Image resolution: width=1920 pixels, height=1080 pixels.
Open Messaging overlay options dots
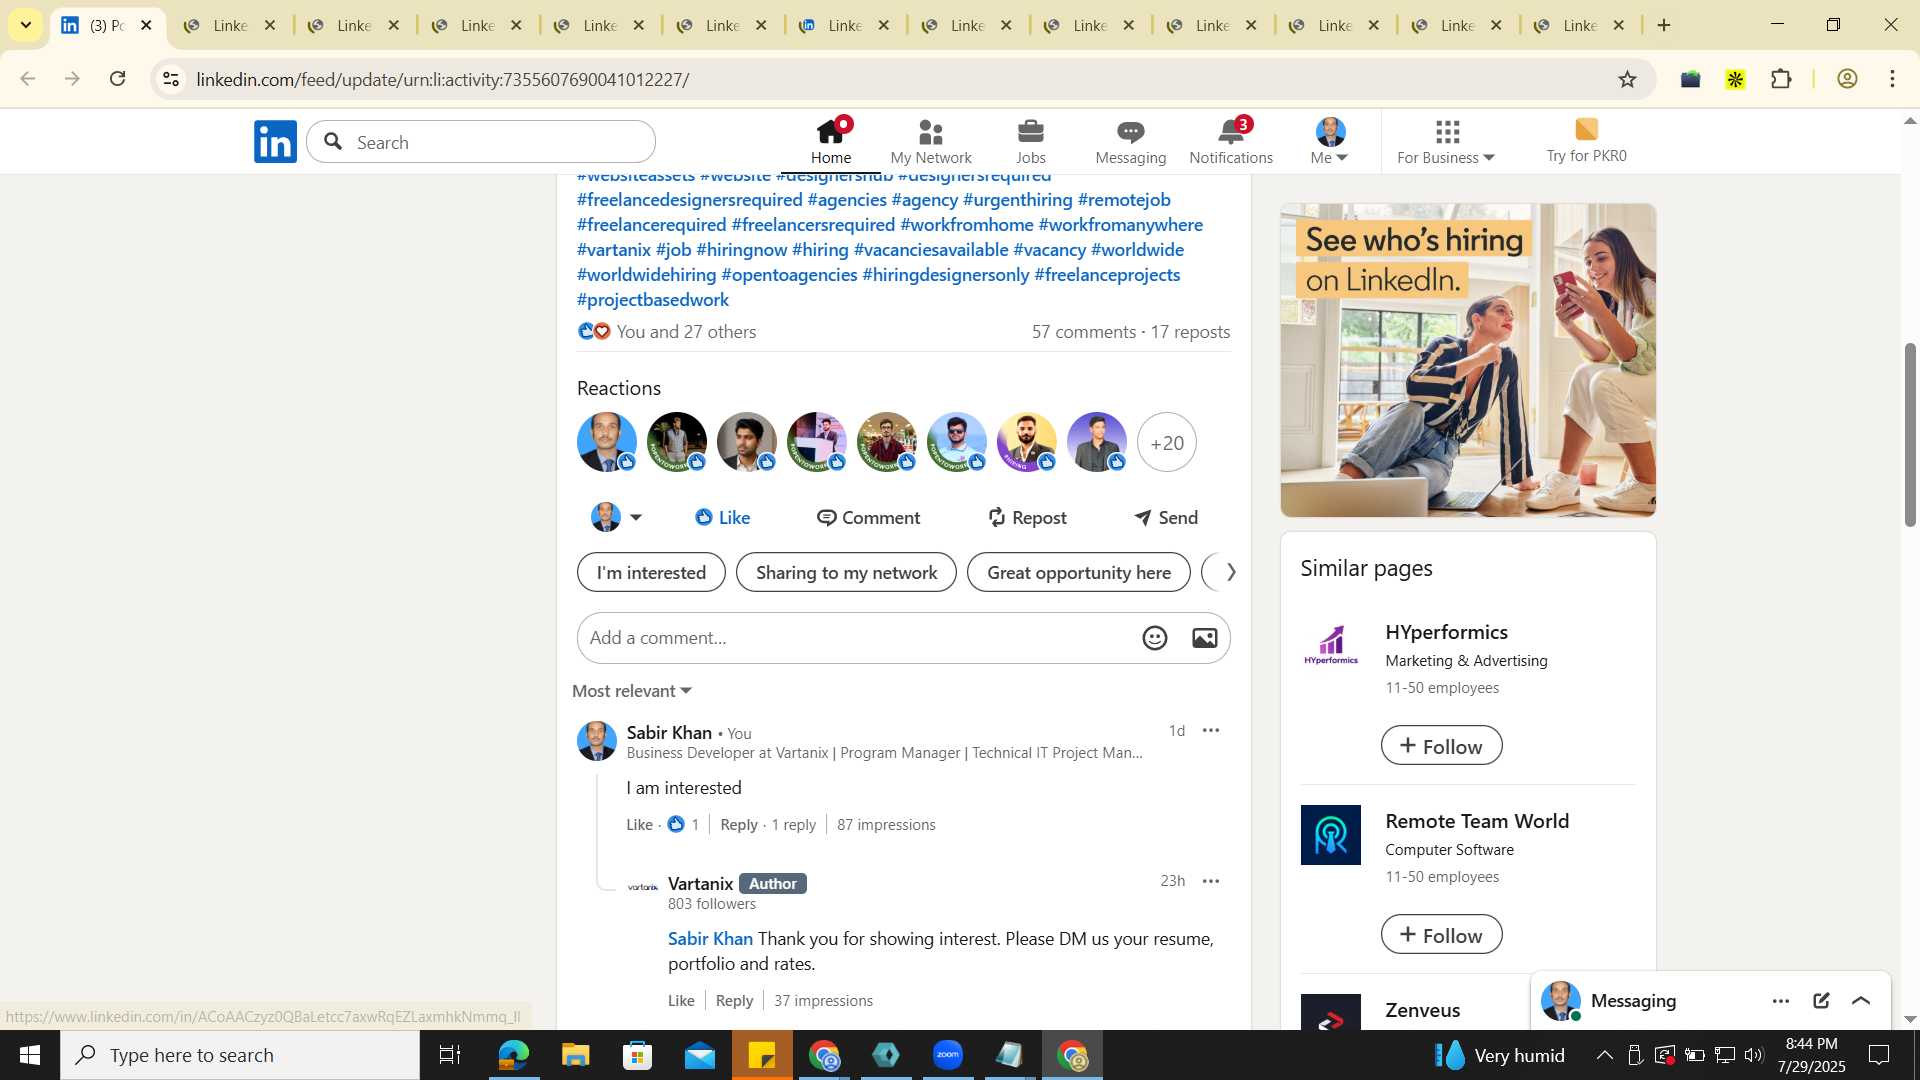click(1781, 1000)
